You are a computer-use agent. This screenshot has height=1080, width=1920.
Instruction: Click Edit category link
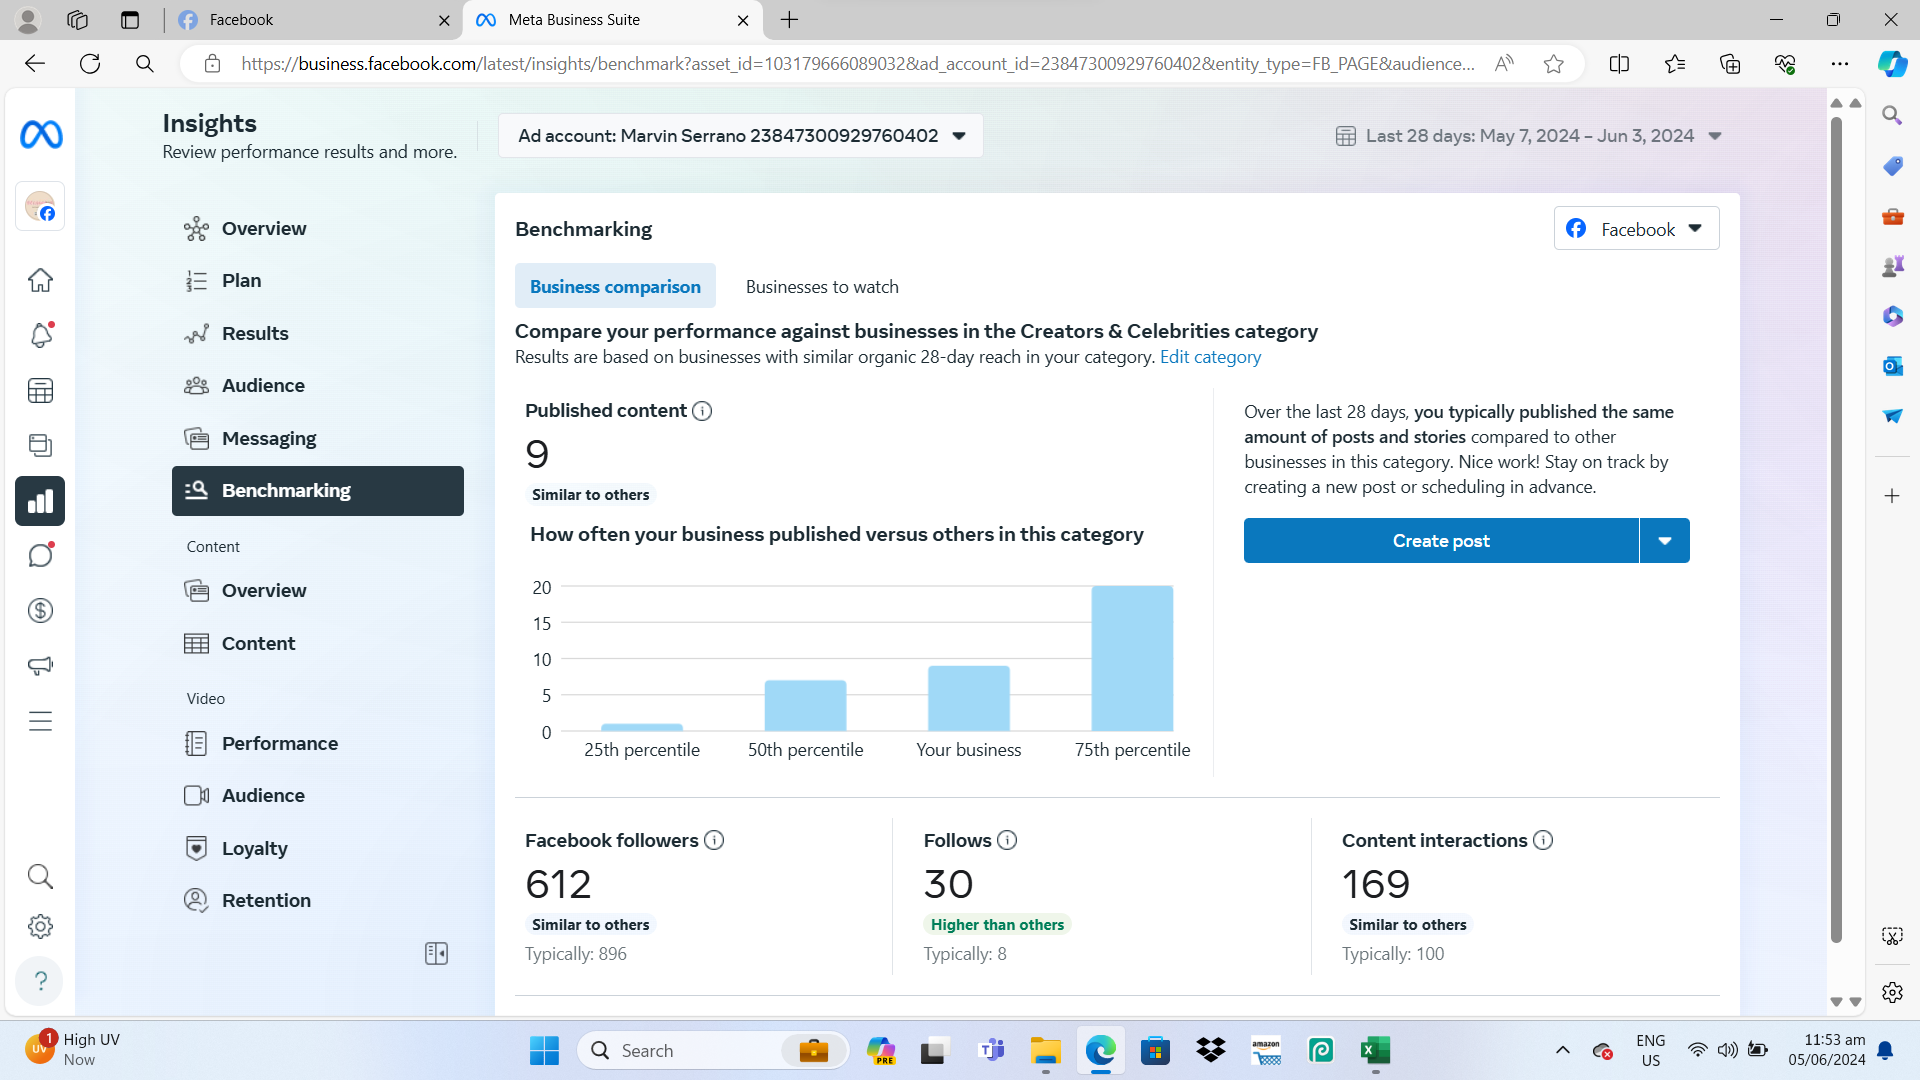[x=1210, y=357]
